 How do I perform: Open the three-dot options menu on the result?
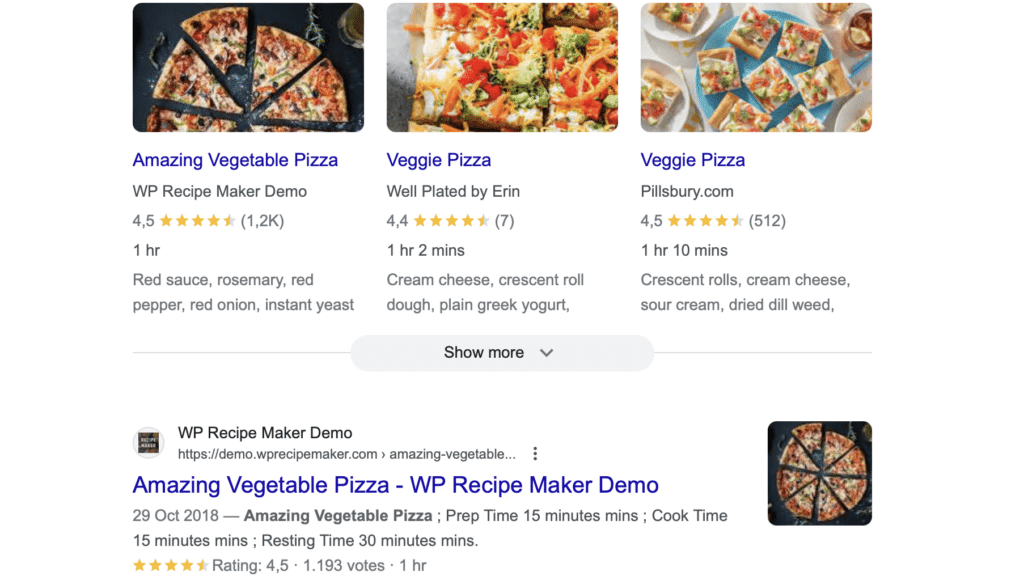click(536, 453)
